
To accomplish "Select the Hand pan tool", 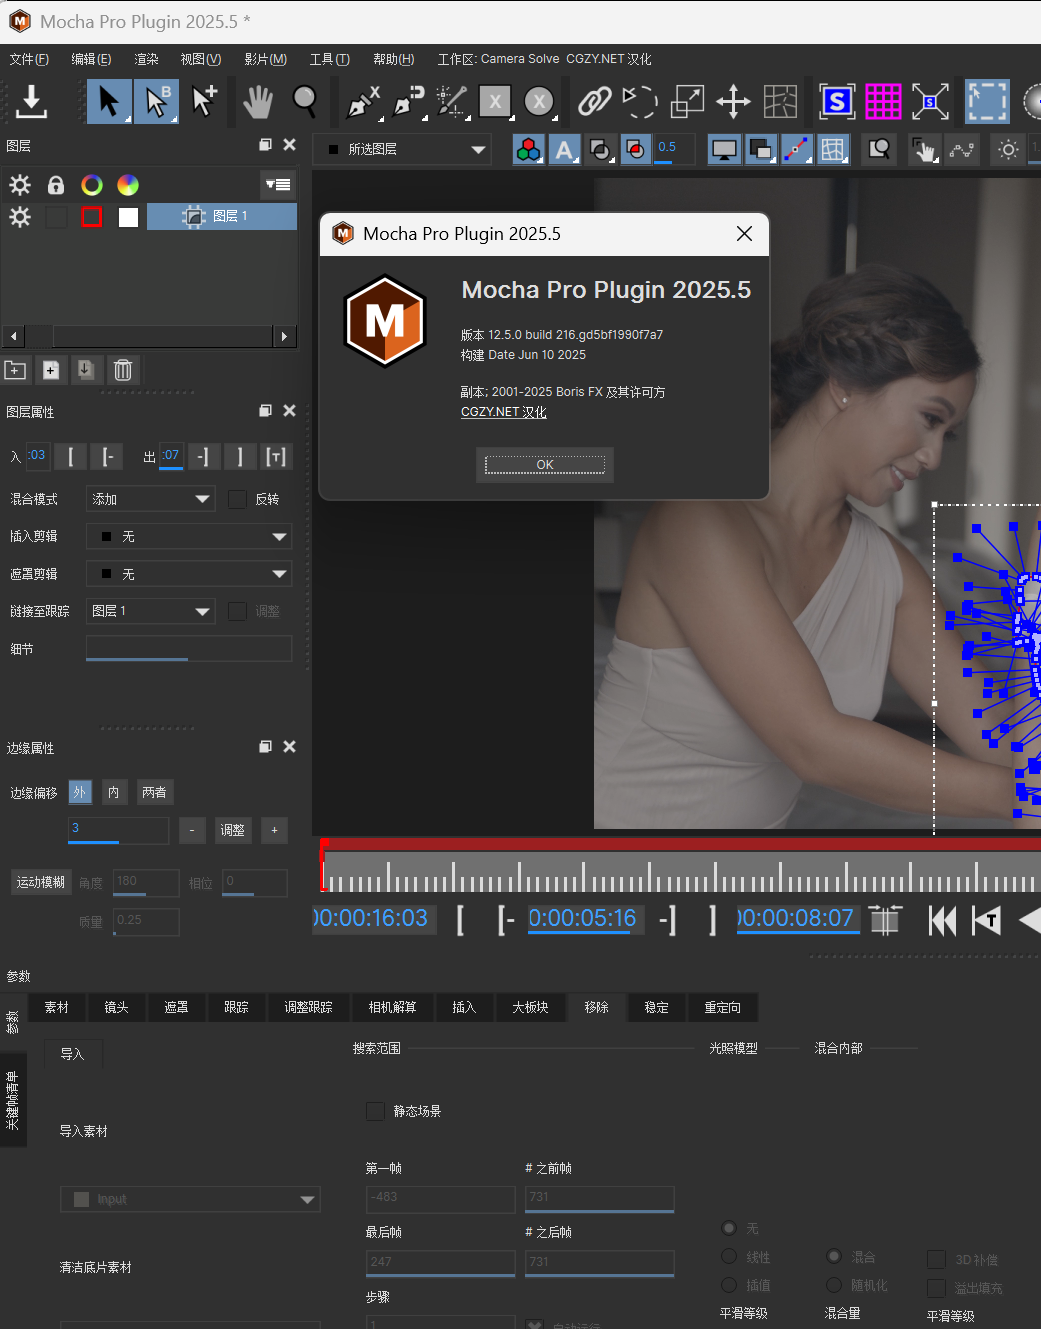I will pyautogui.click(x=258, y=101).
